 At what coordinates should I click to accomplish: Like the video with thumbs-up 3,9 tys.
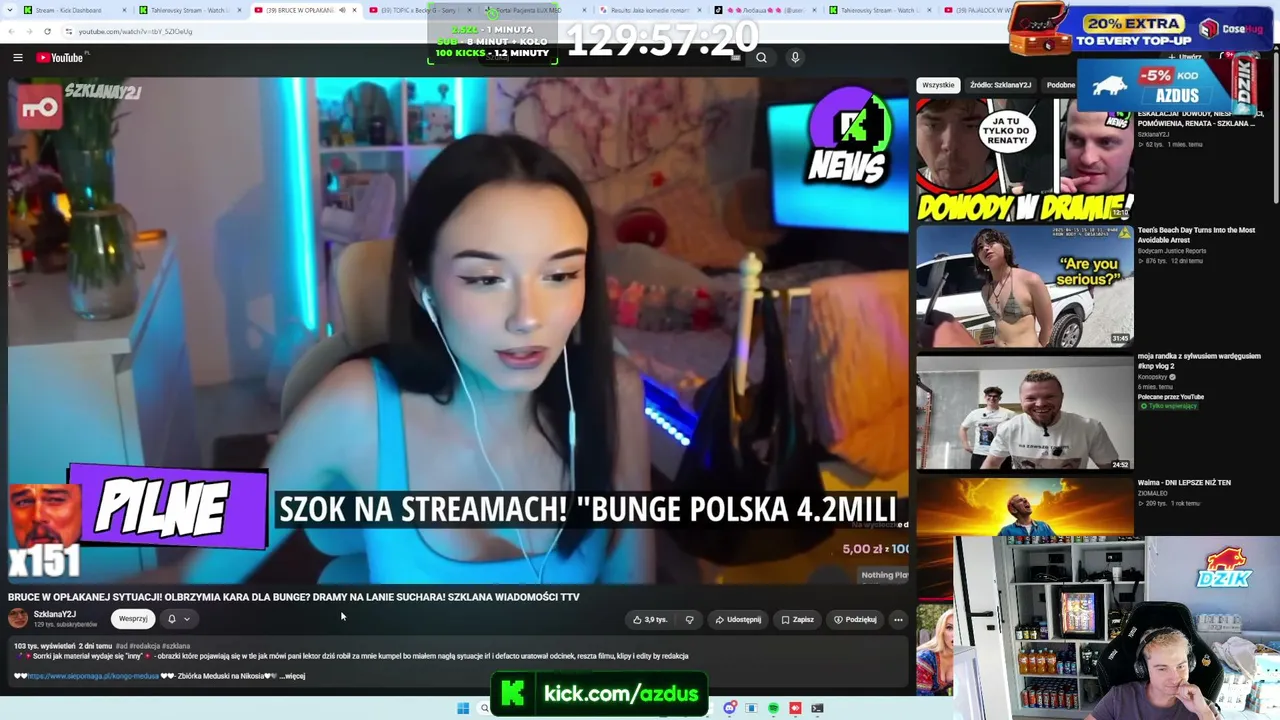click(650, 619)
